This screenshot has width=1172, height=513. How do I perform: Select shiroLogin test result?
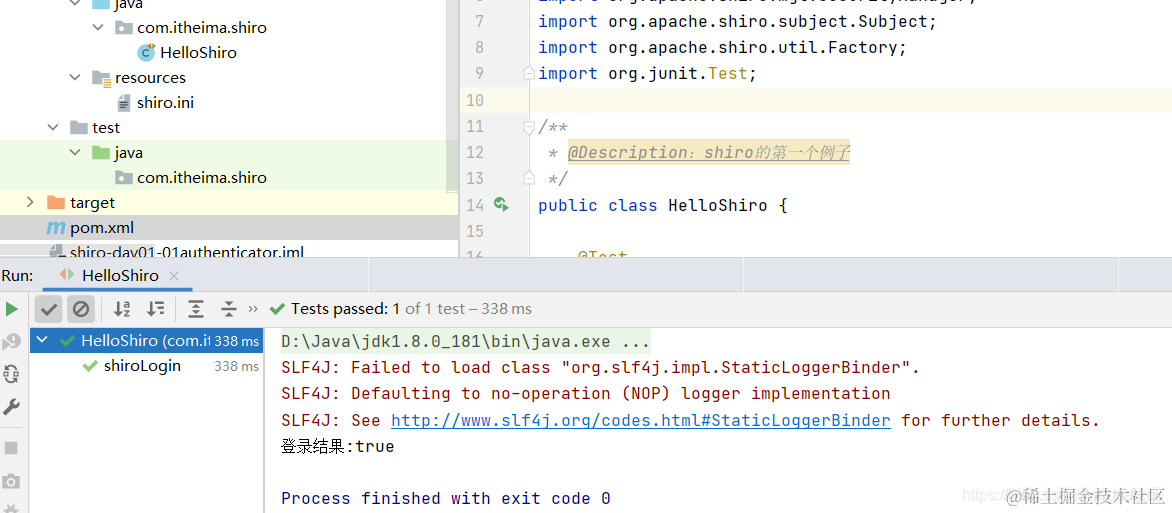point(142,366)
